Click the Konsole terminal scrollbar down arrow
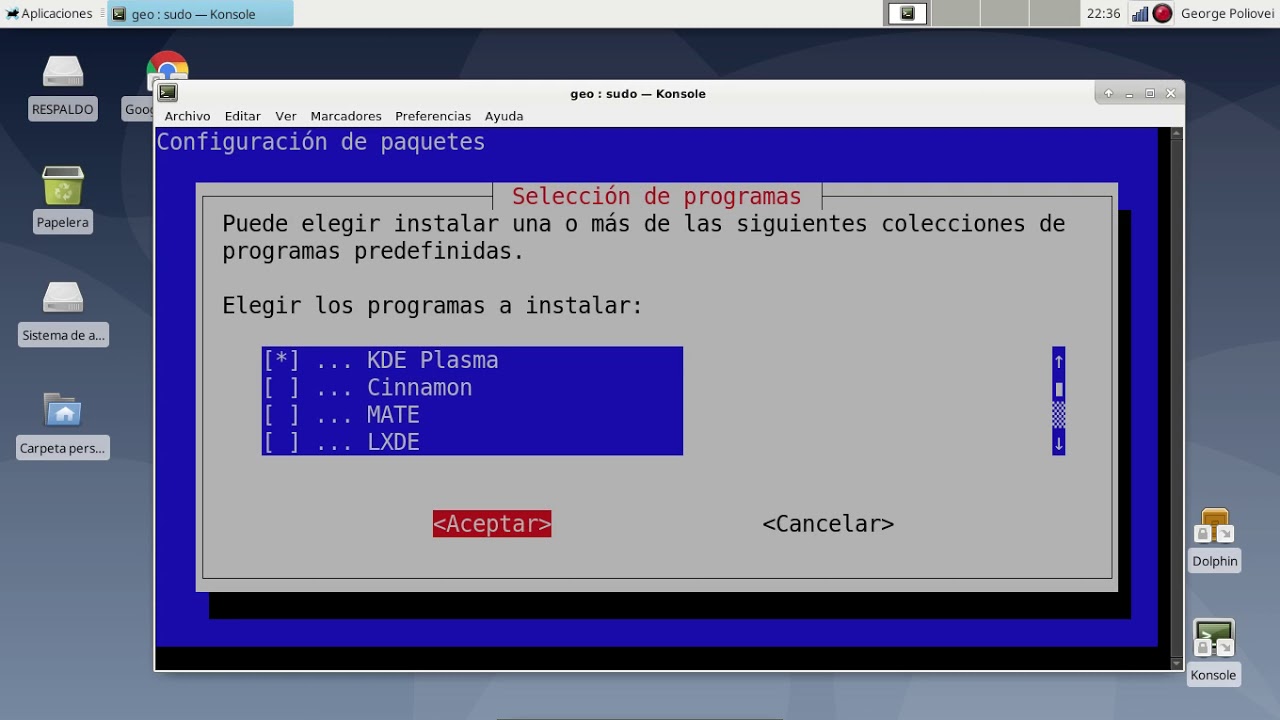Screen dimensions: 1280x720 click(1176, 663)
